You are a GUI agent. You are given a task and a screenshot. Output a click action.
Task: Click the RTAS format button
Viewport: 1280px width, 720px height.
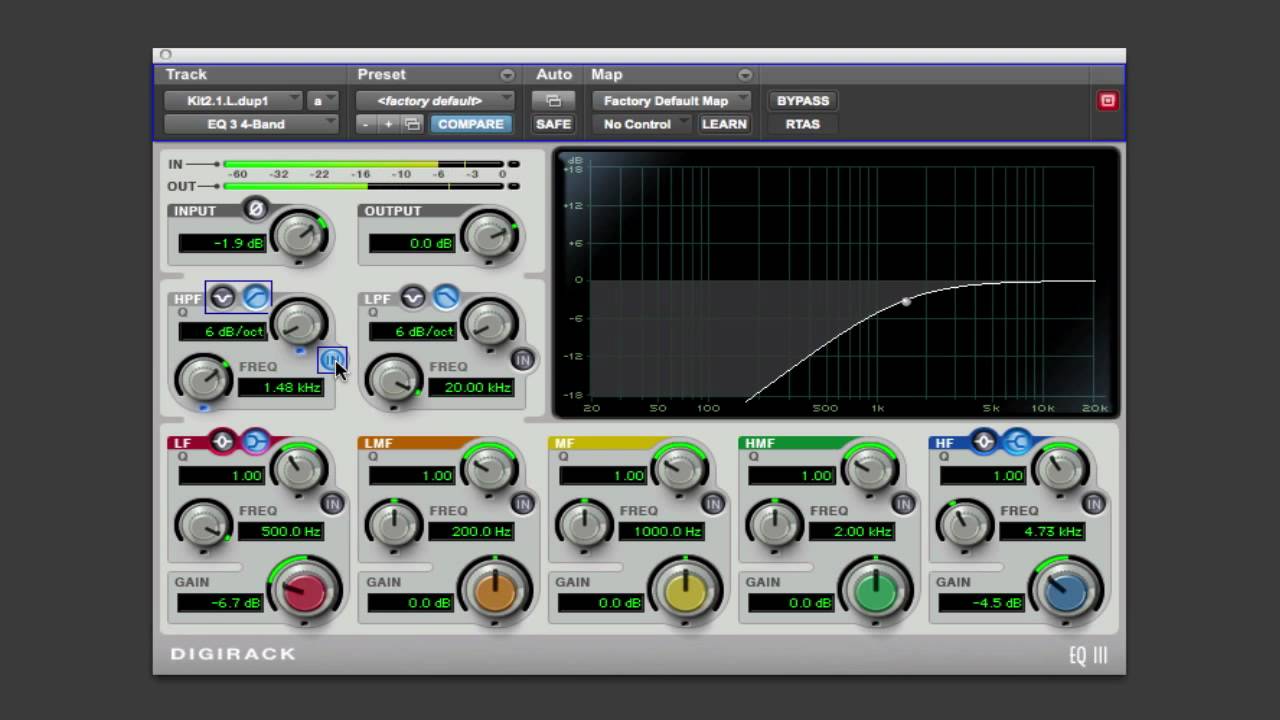pyautogui.click(x=803, y=124)
